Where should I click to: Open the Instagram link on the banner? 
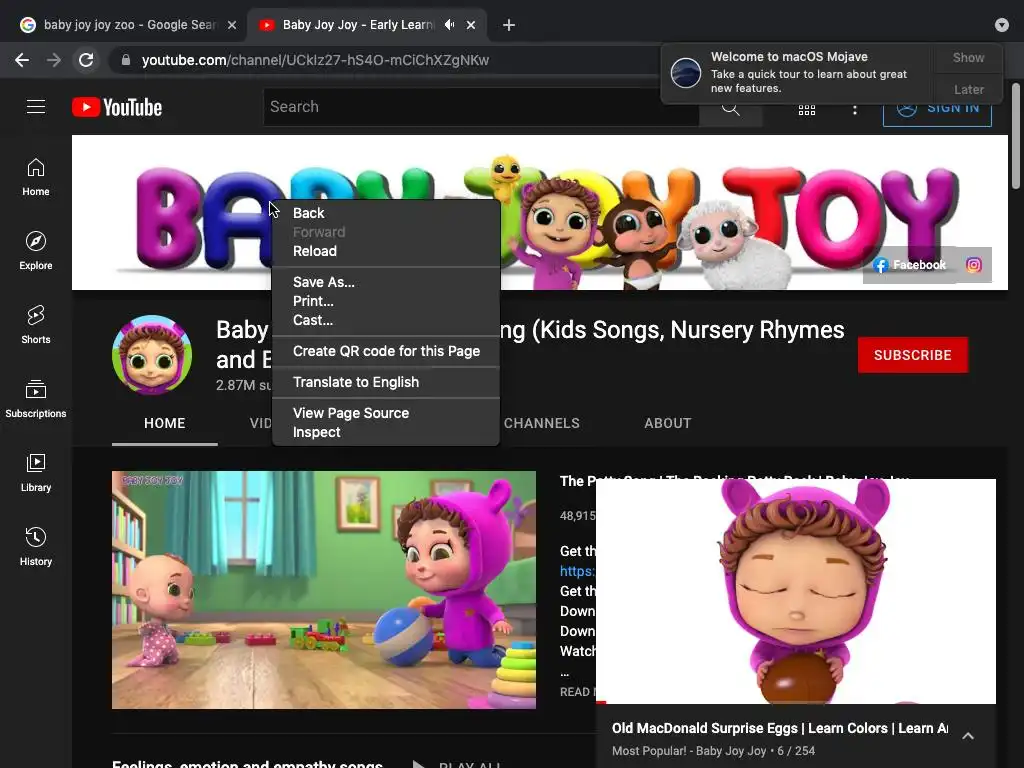974,264
